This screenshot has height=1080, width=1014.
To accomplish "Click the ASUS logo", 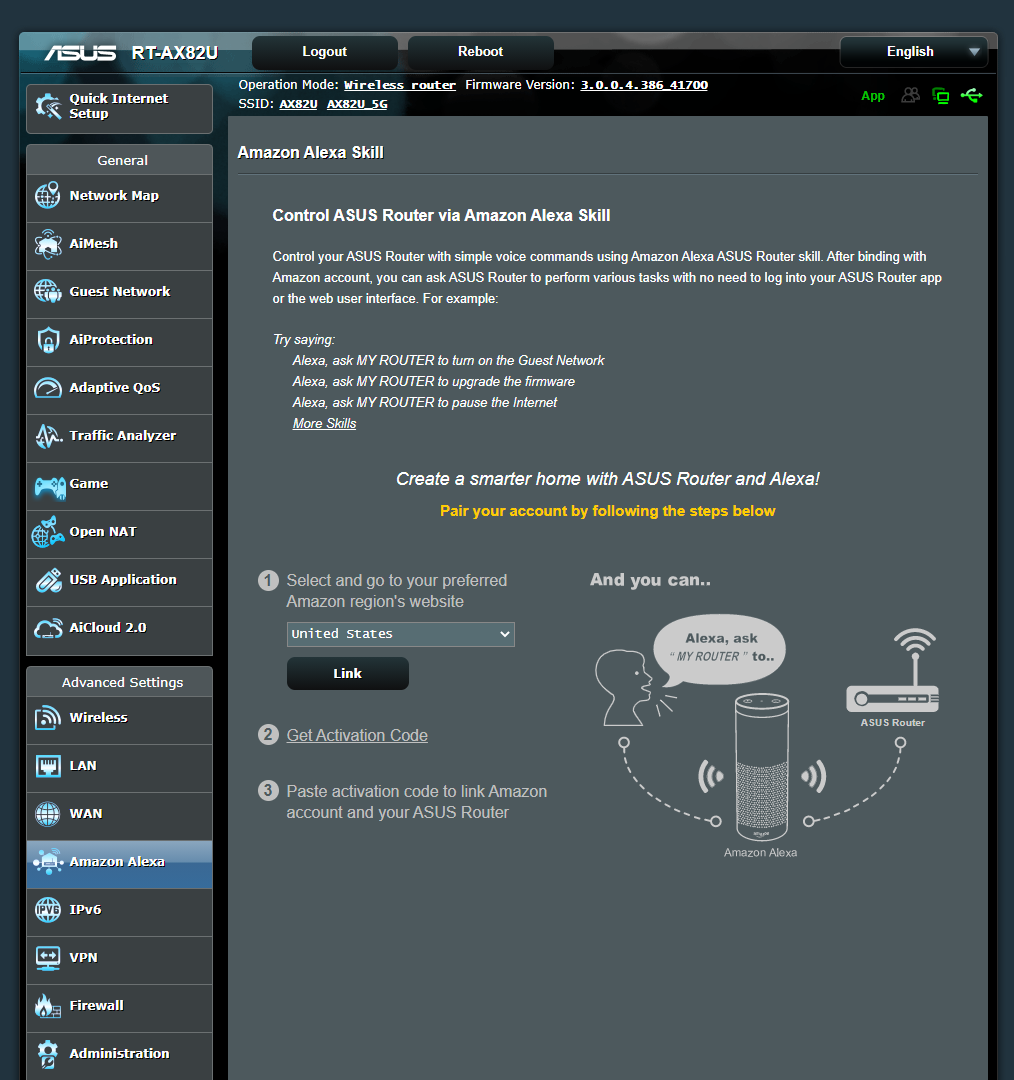I will click(x=81, y=53).
